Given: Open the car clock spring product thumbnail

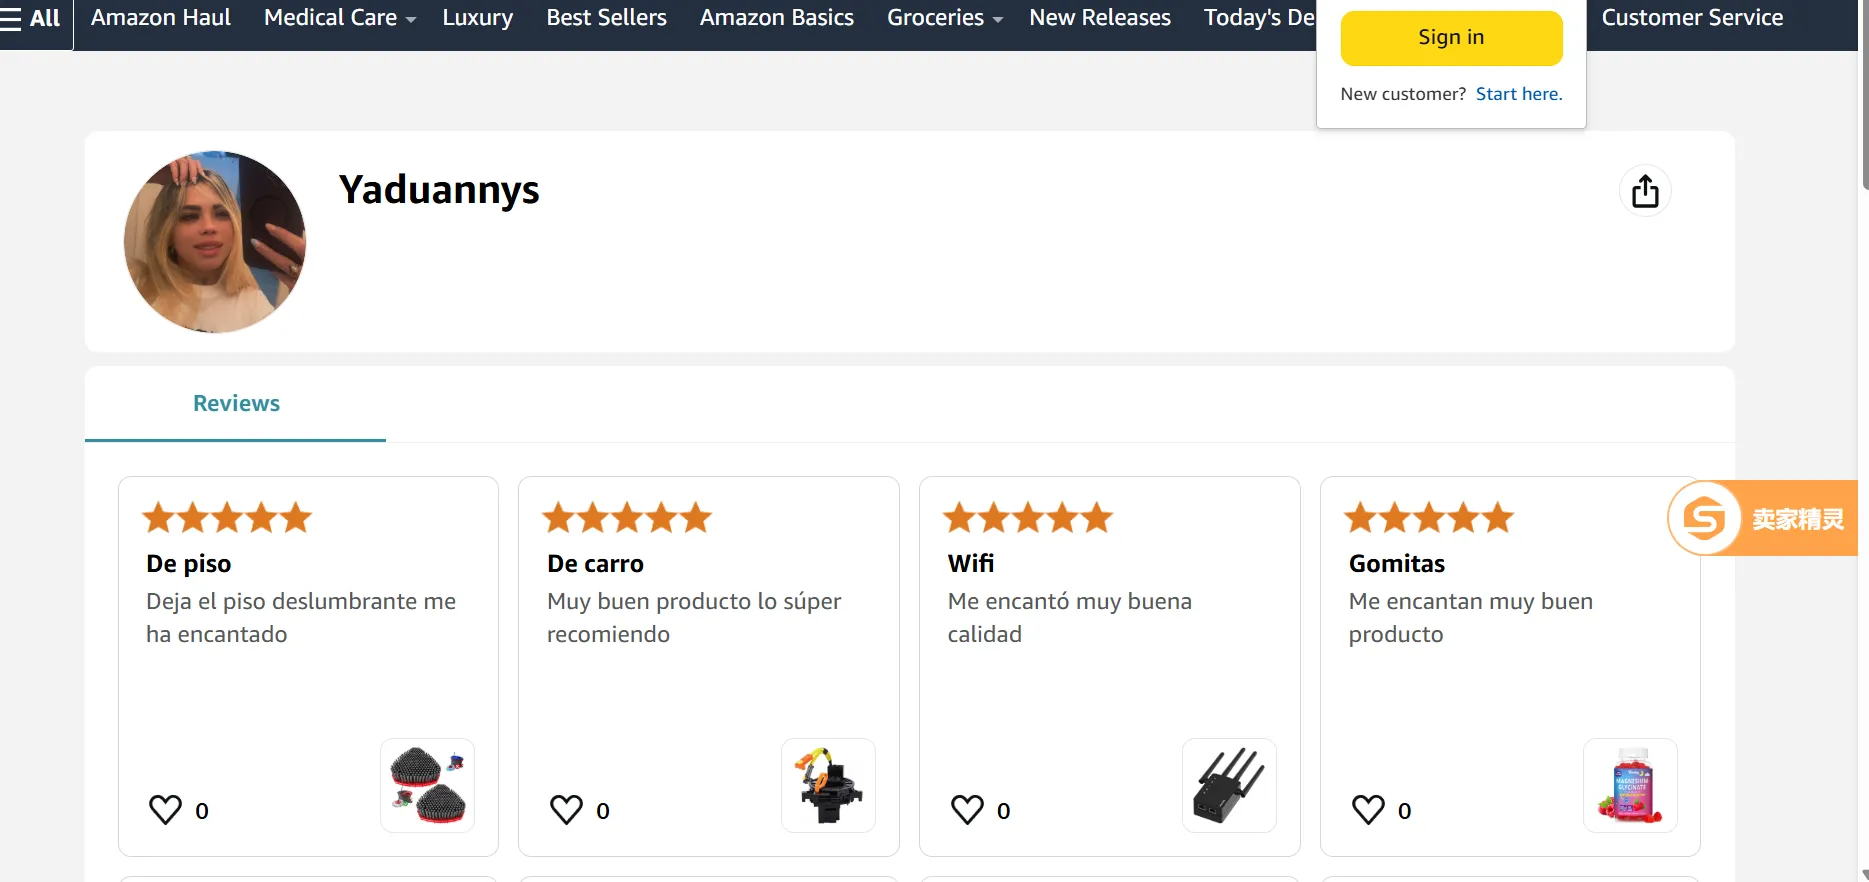Looking at the screenshot, I should (828, 786).
